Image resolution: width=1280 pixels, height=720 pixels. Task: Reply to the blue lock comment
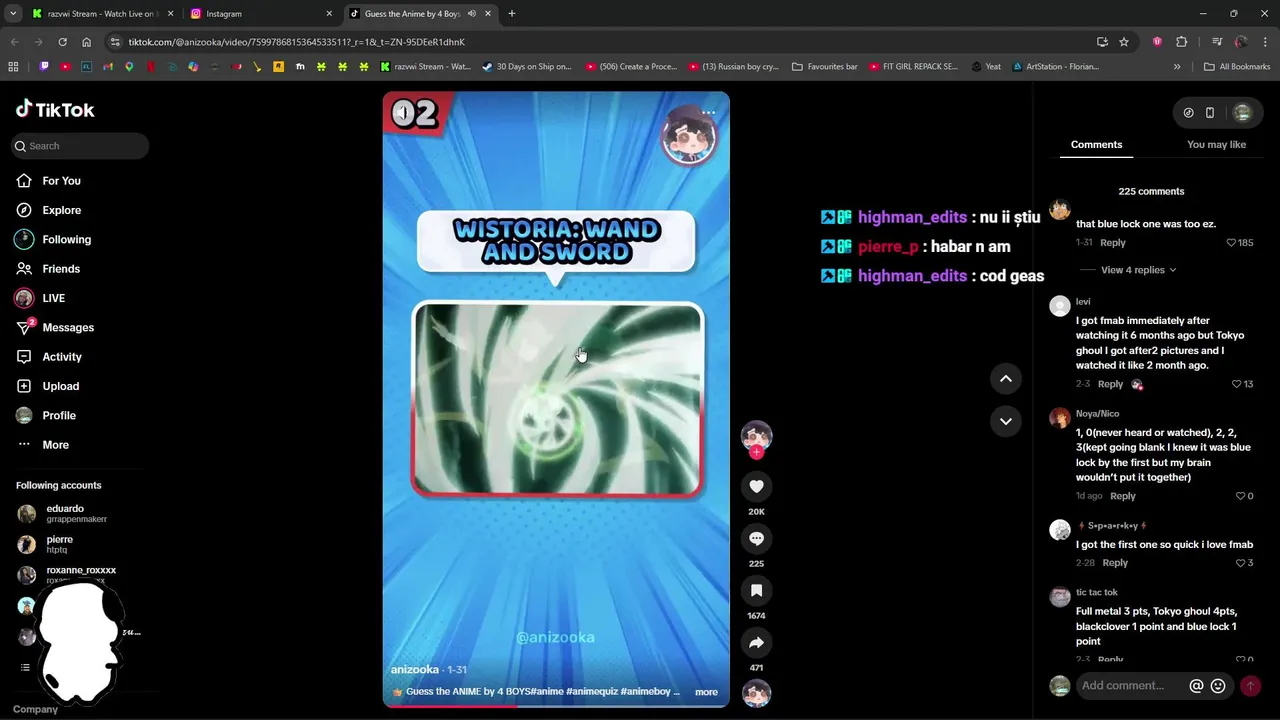tap(1112, 243)
